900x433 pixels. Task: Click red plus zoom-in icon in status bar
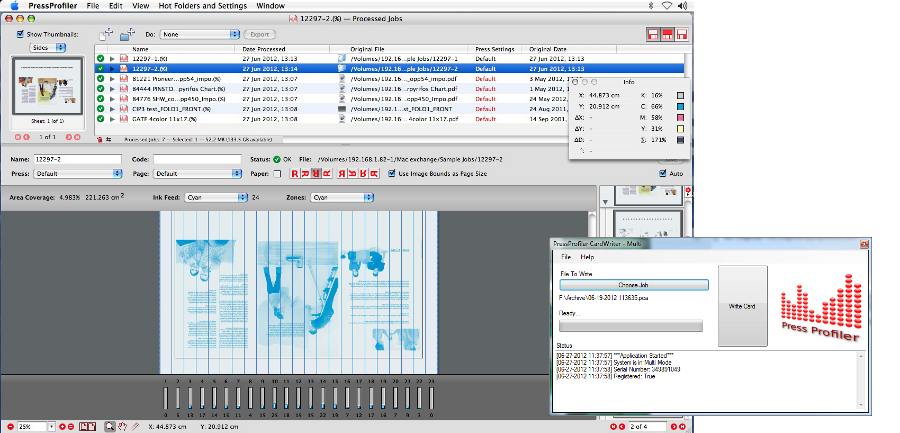tap(62, 427)
